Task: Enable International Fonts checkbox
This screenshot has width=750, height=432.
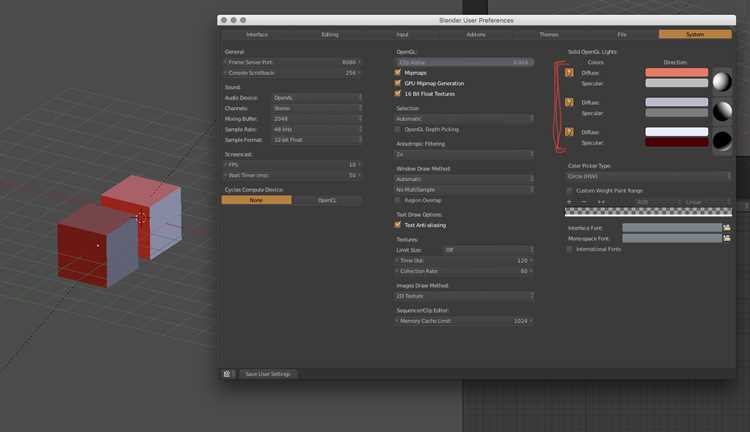Action: [x=569, y=249]
